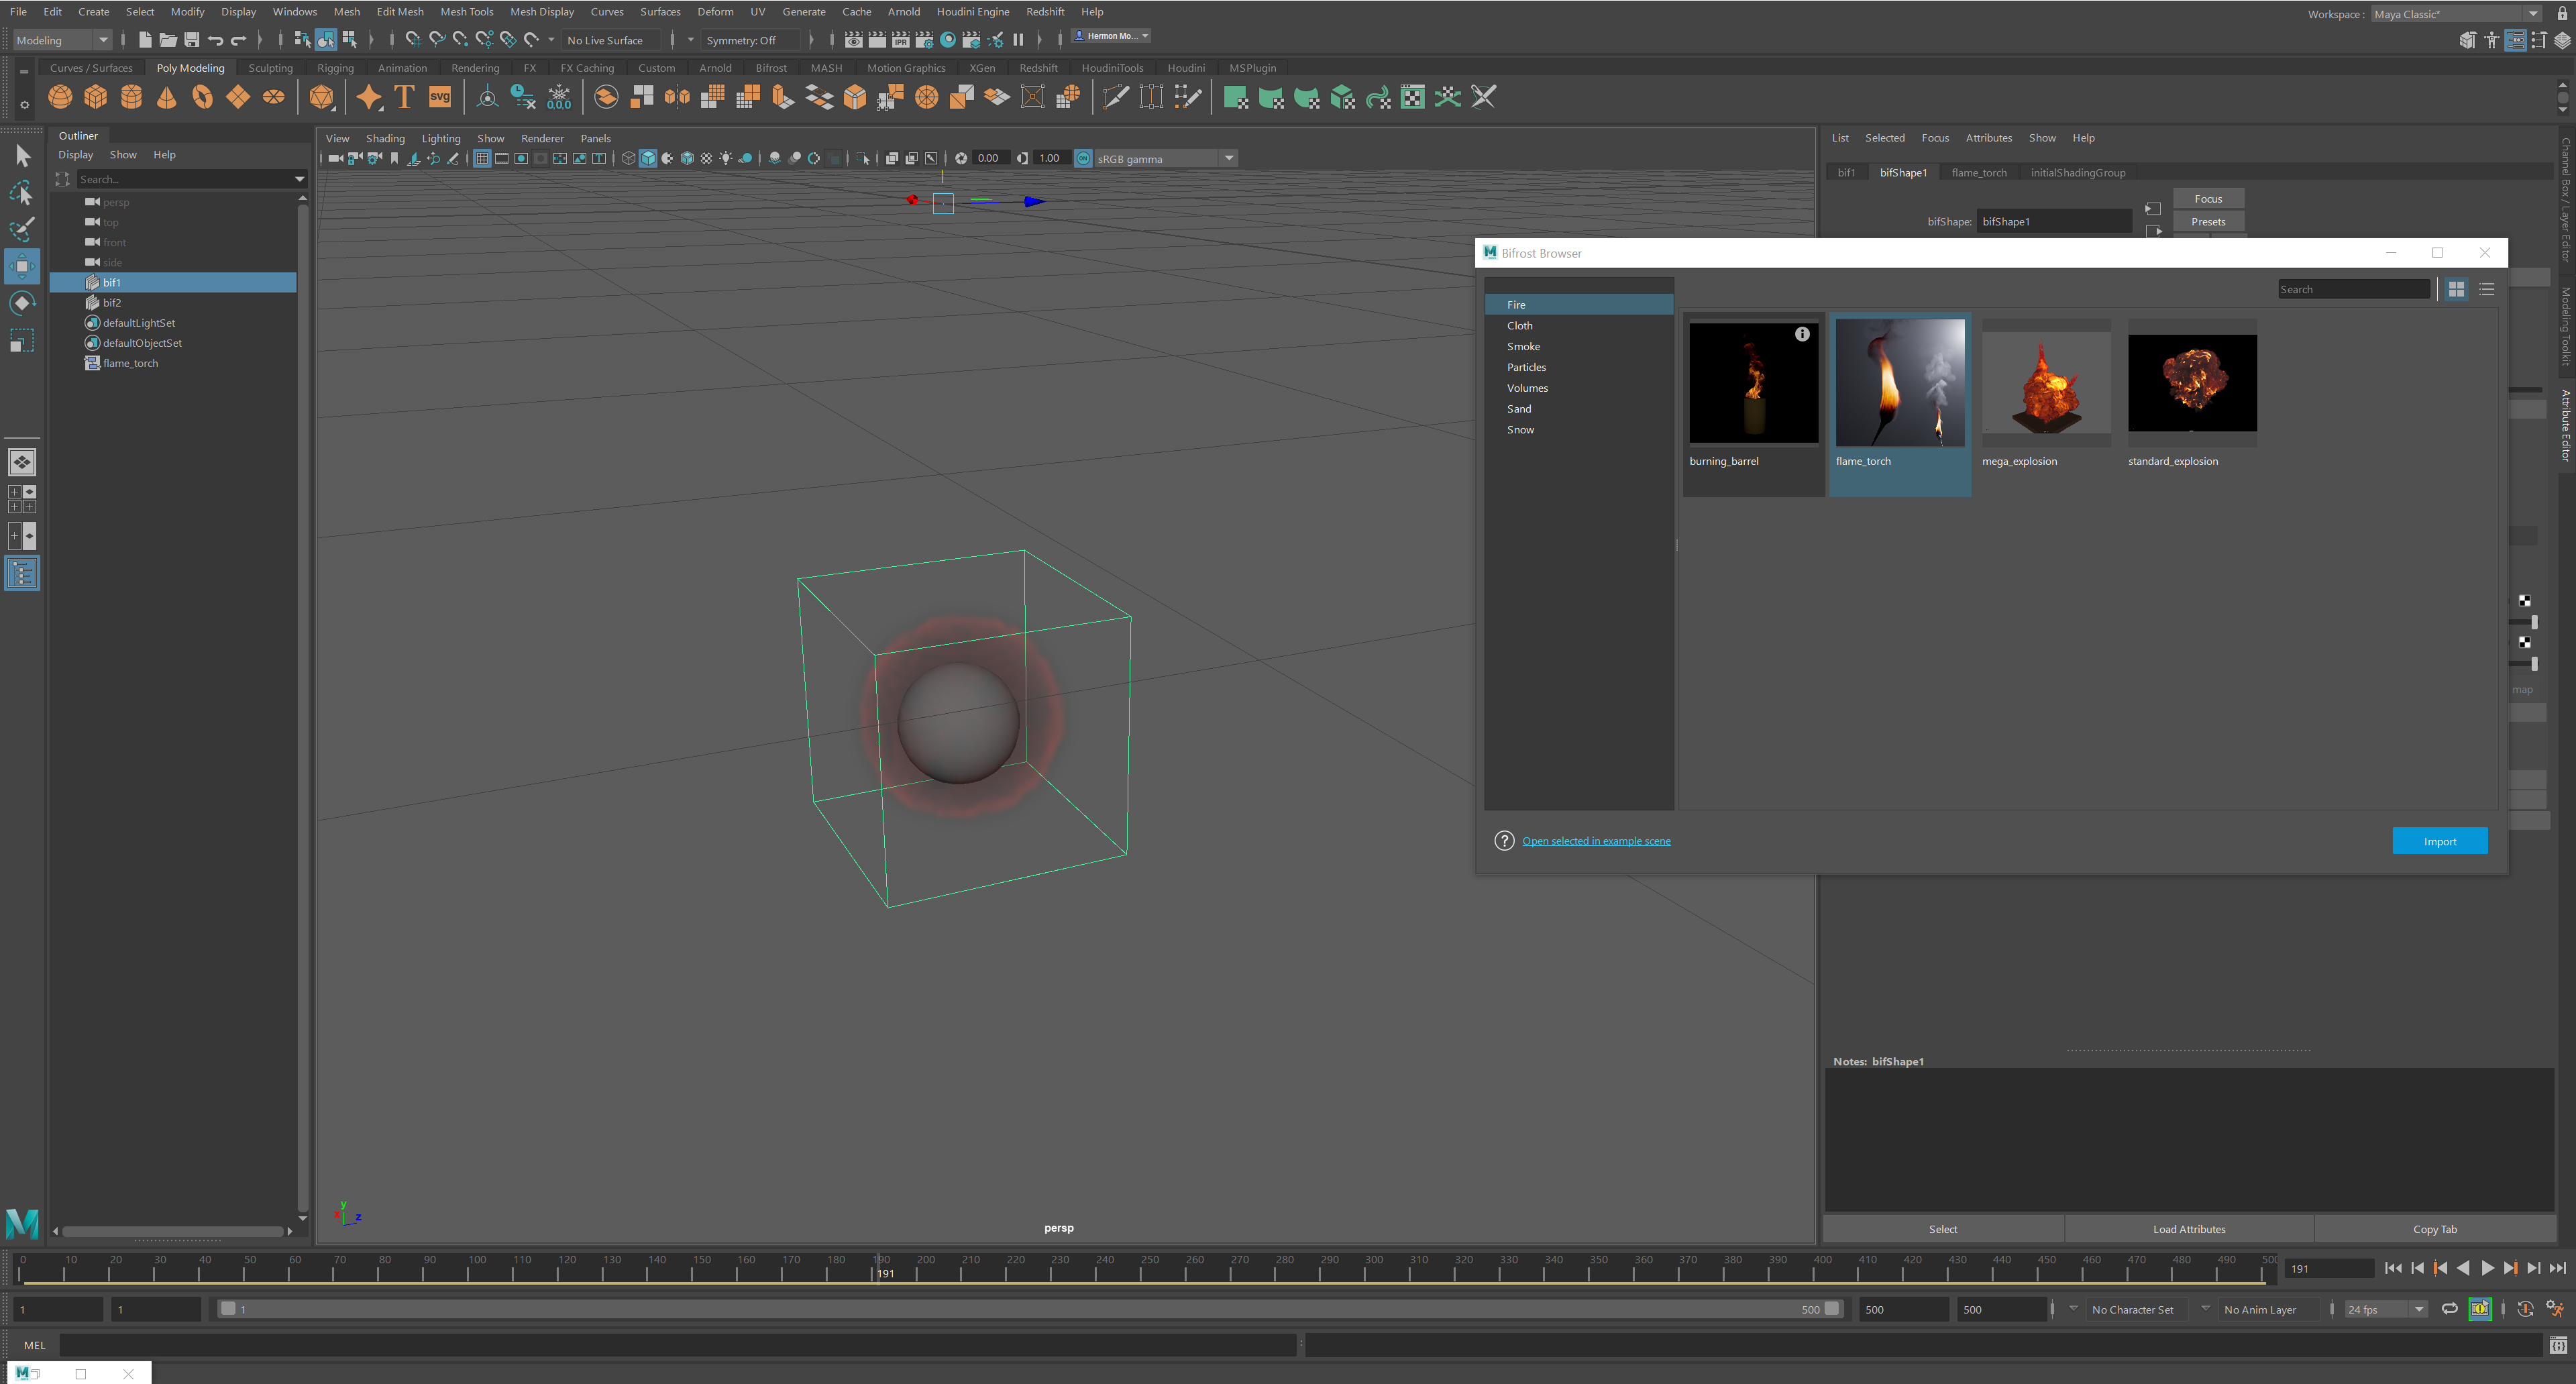Select the Multi-Cut tool icon on the shelf
The width and height of the screenshot is (2576, 1384).
[x=1117, y=97]
